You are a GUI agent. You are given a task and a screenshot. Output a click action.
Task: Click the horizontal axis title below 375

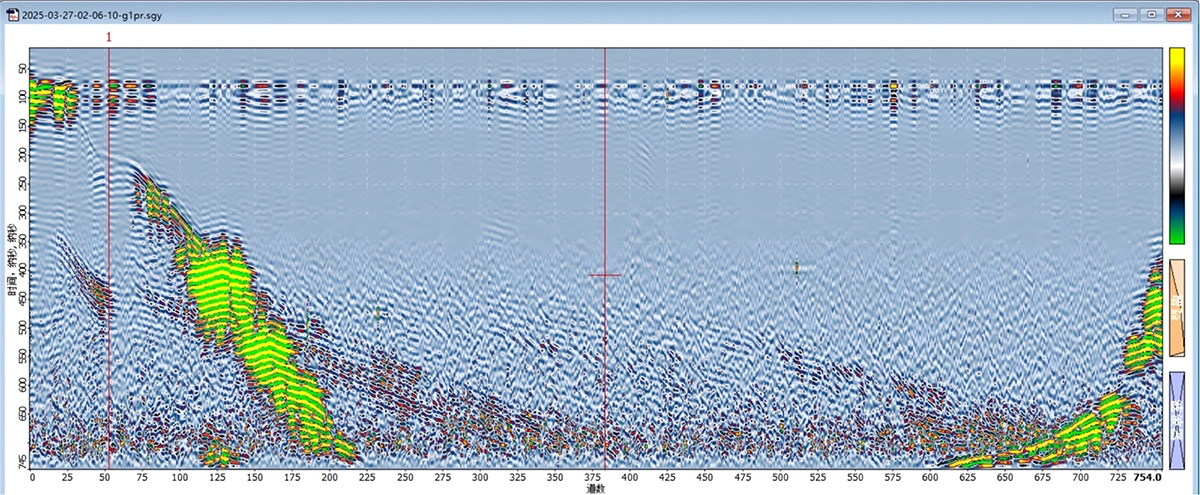pyautogui.click(x=596, y=489)
